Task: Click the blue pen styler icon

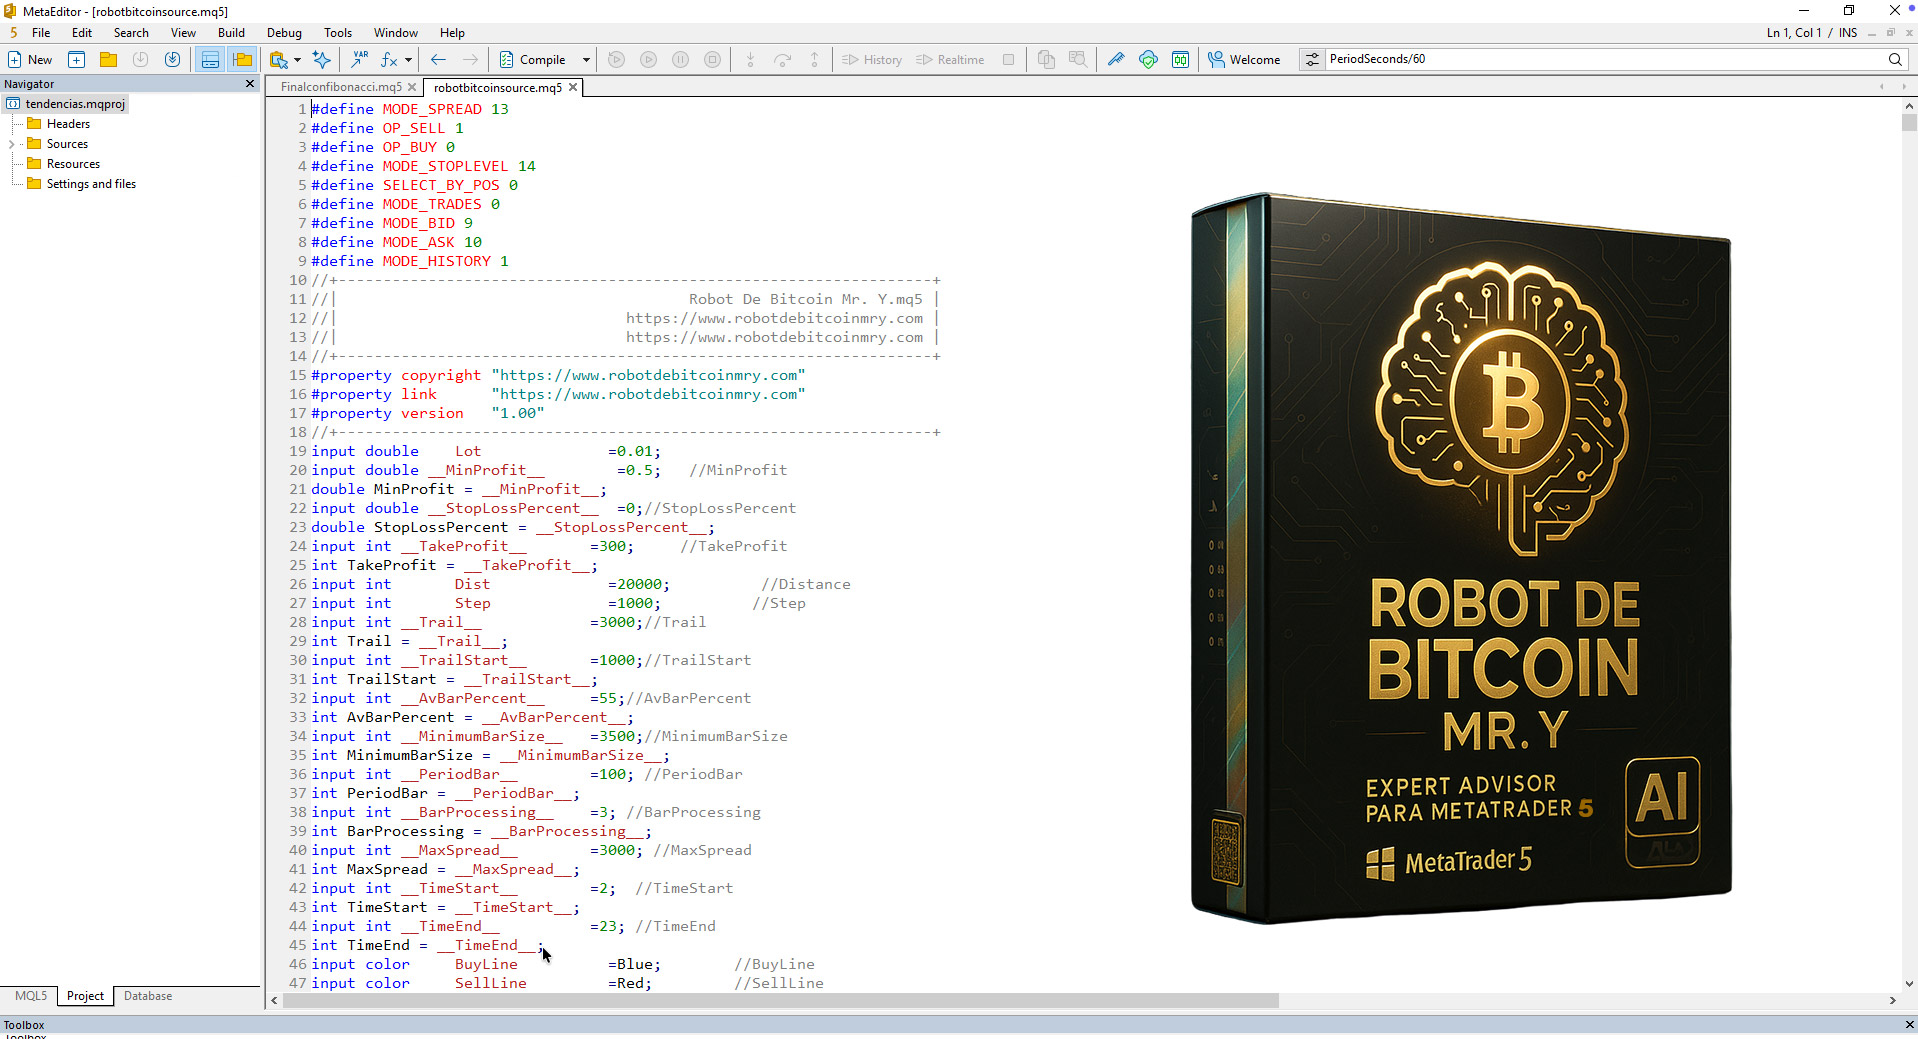Action: click(x=1116, y=60)
